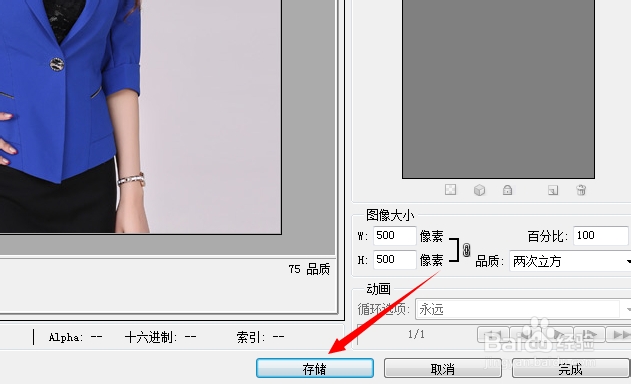Click the 1/1 frame counter text
Screen dimensions: 631x384
point(416,334)
